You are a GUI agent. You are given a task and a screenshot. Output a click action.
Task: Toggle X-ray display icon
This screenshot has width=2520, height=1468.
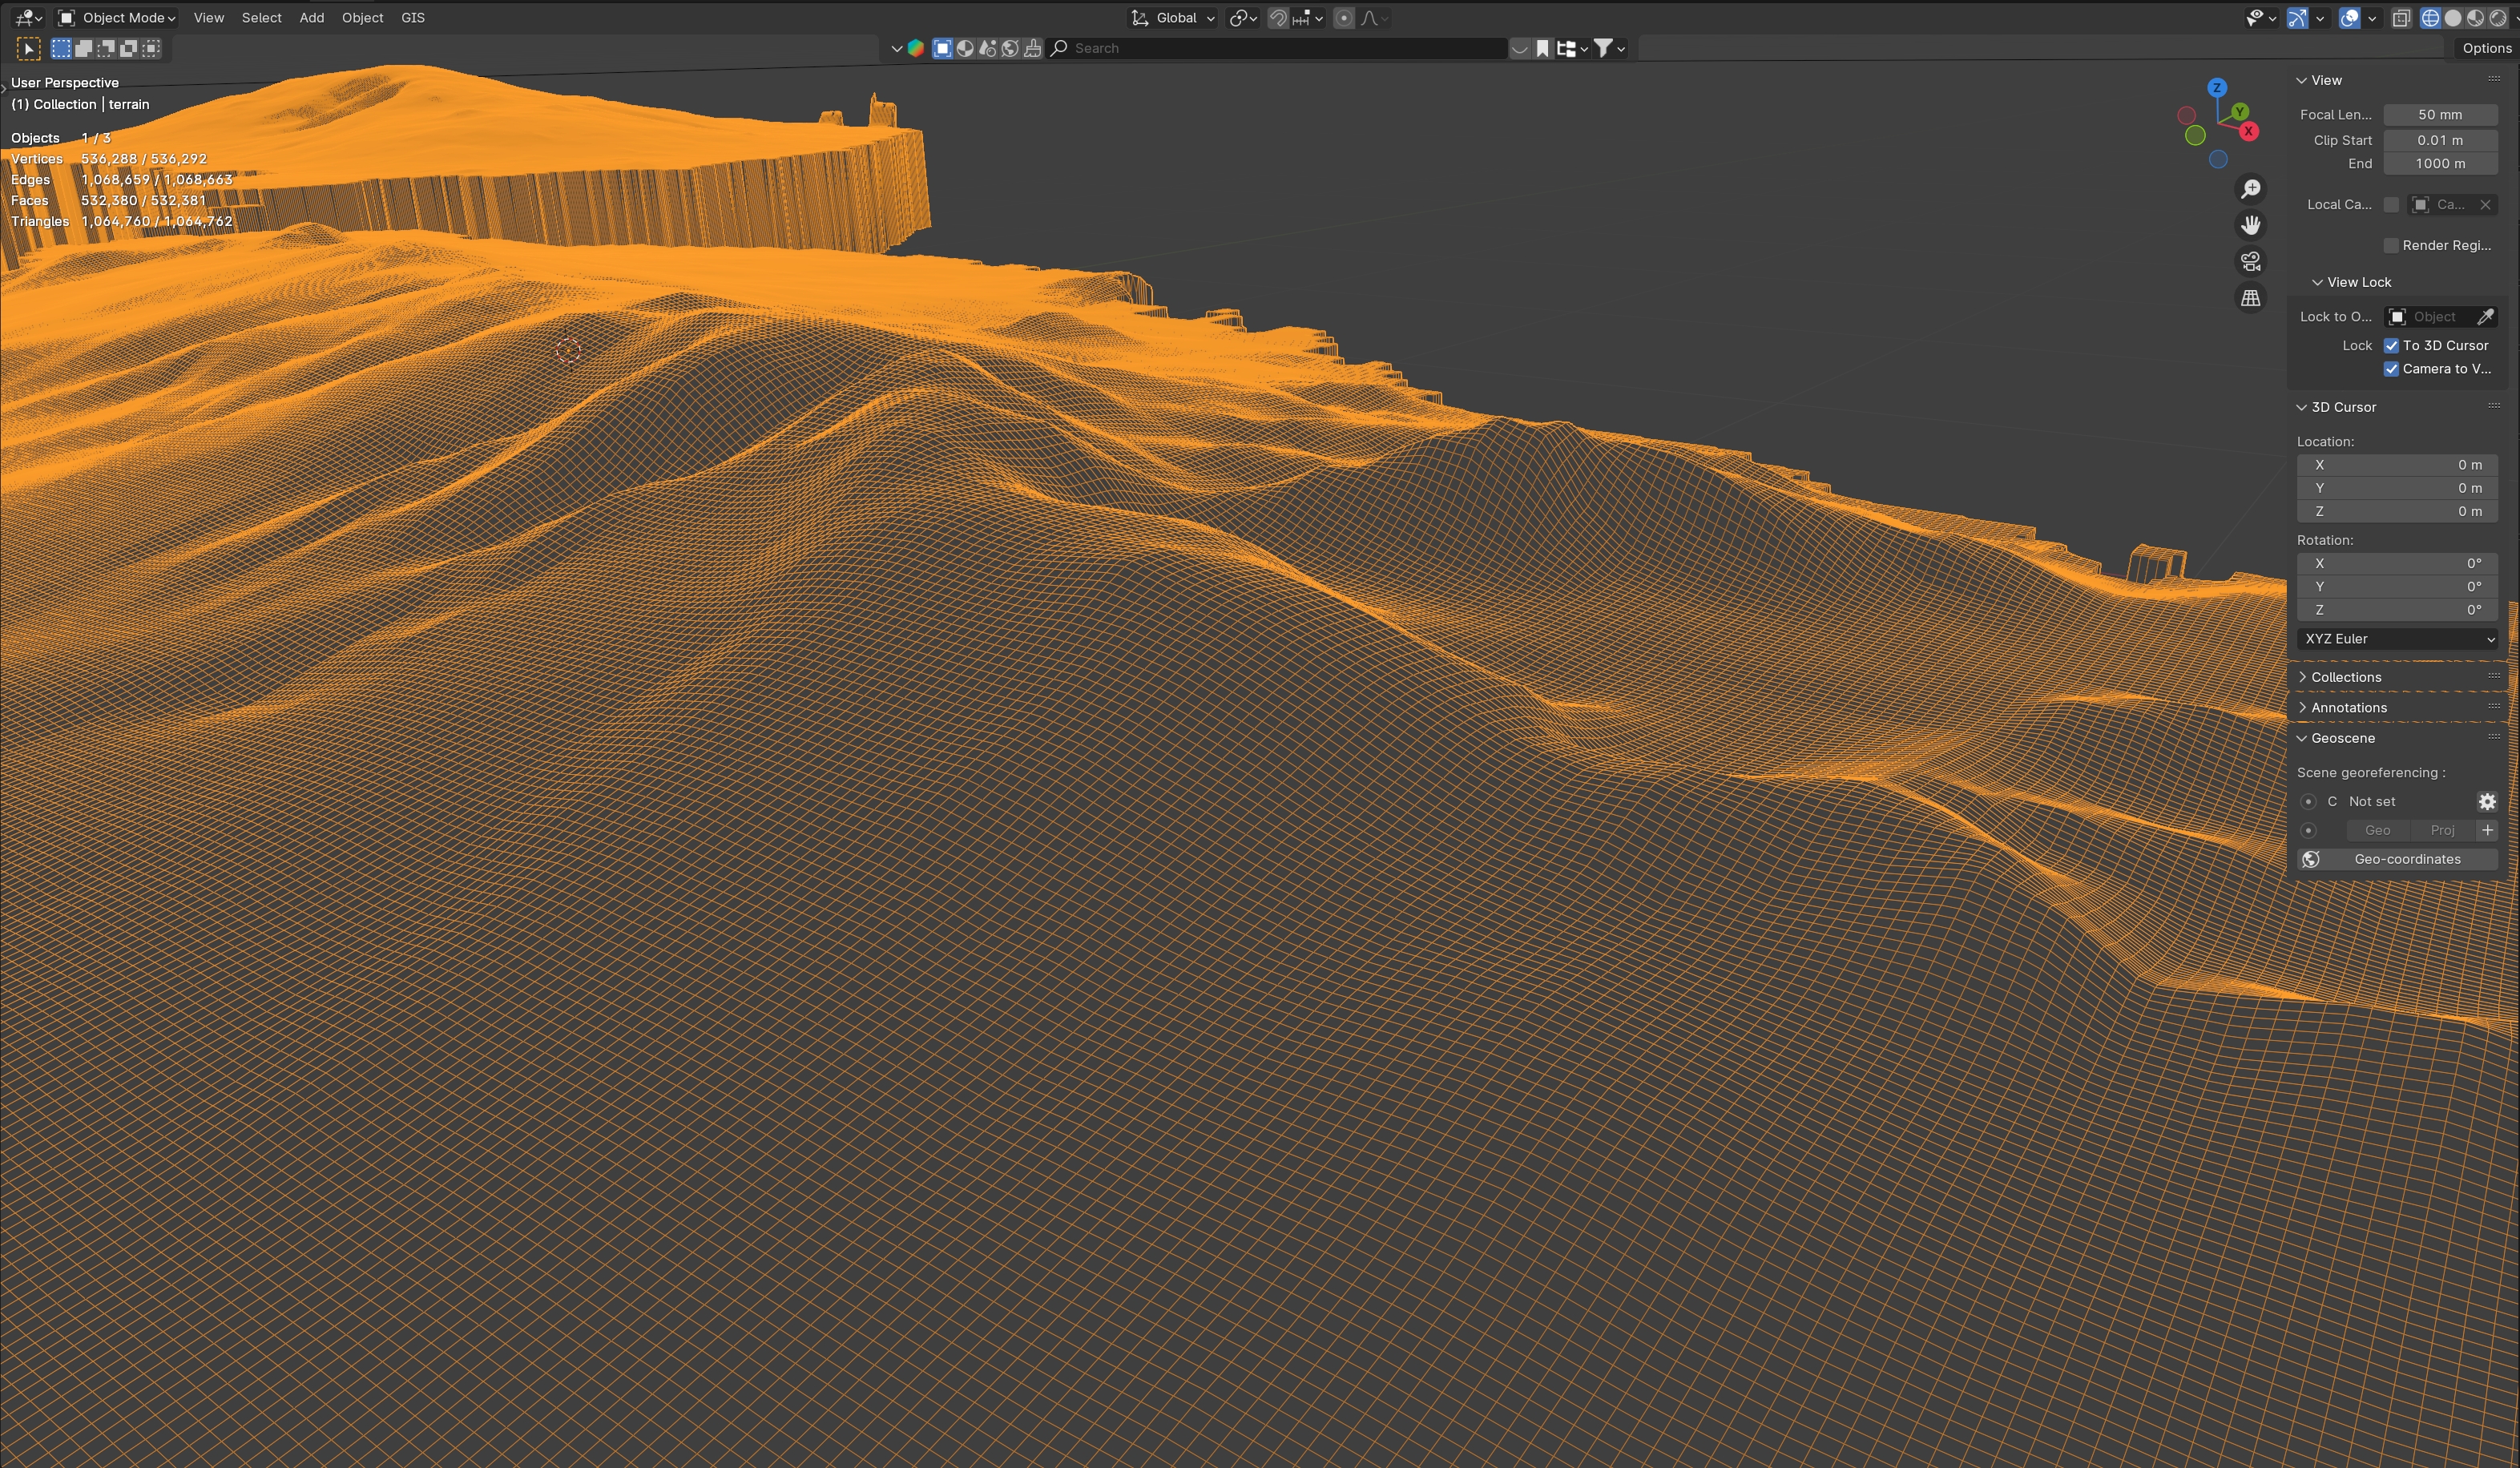[2401, 18]
